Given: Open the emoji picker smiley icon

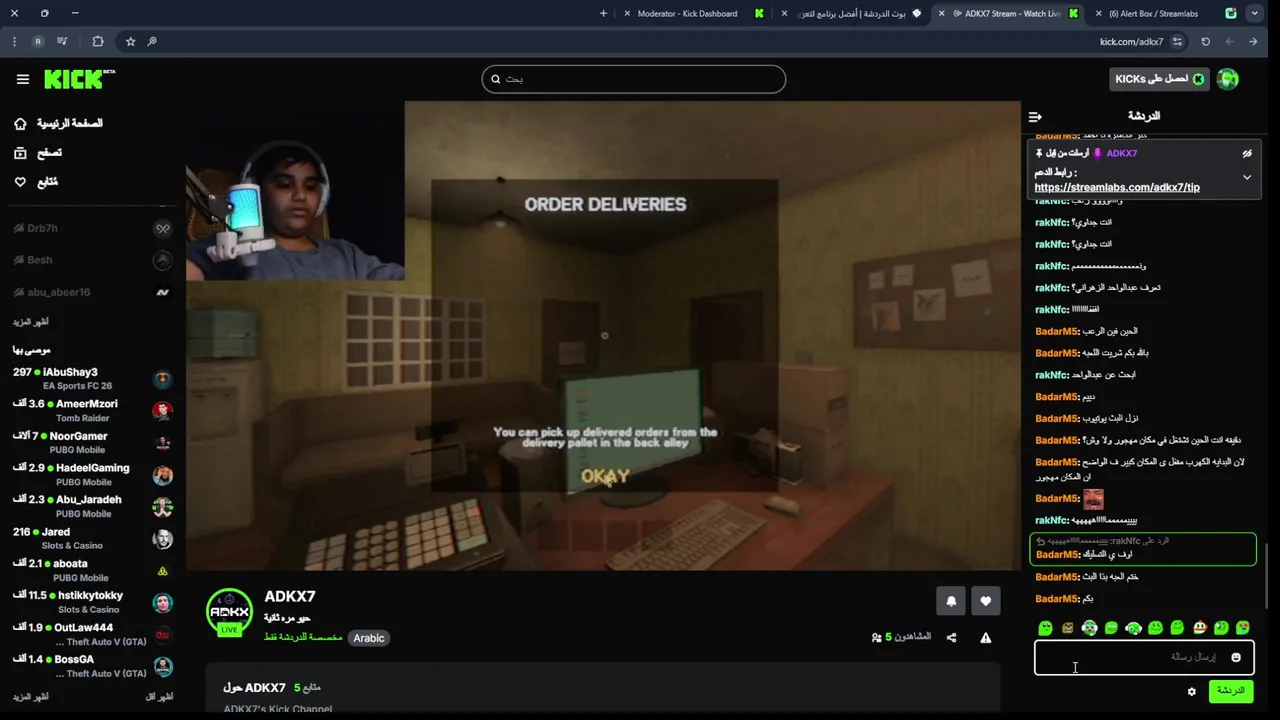Looking at the screenshot, I should 1236,658.
